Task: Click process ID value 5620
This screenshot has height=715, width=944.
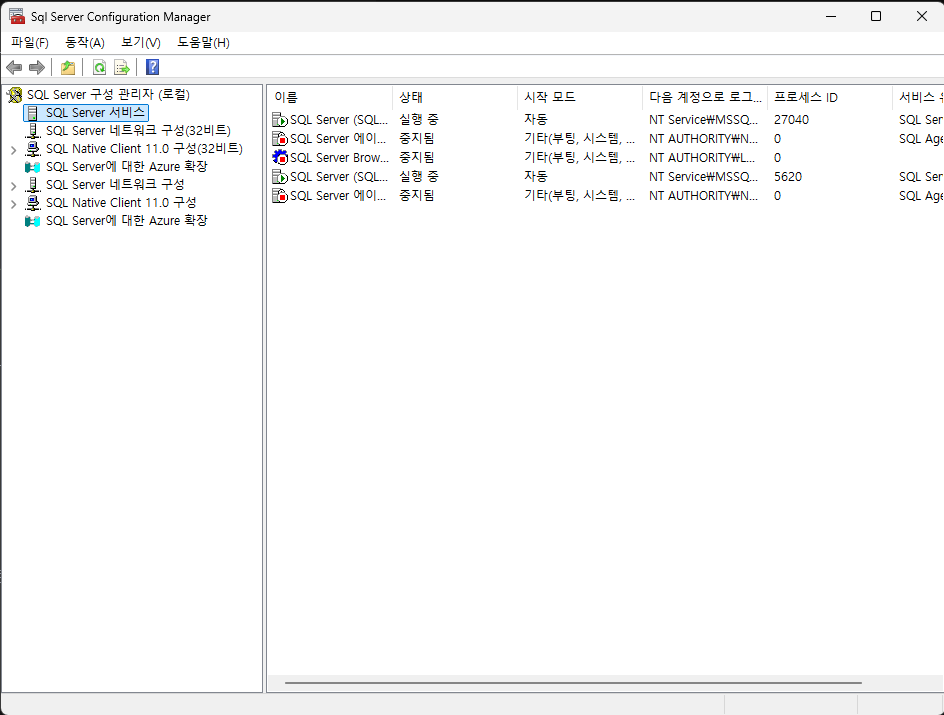Action: tap(787, 177)
